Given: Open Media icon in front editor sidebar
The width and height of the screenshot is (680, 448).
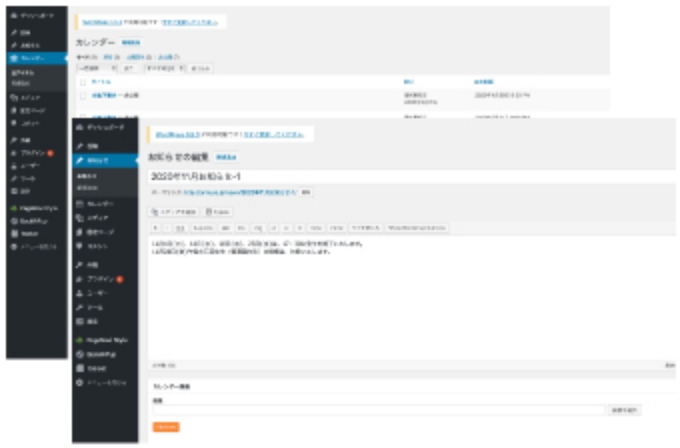Looking at the screenshot, I should click(80, 217).
